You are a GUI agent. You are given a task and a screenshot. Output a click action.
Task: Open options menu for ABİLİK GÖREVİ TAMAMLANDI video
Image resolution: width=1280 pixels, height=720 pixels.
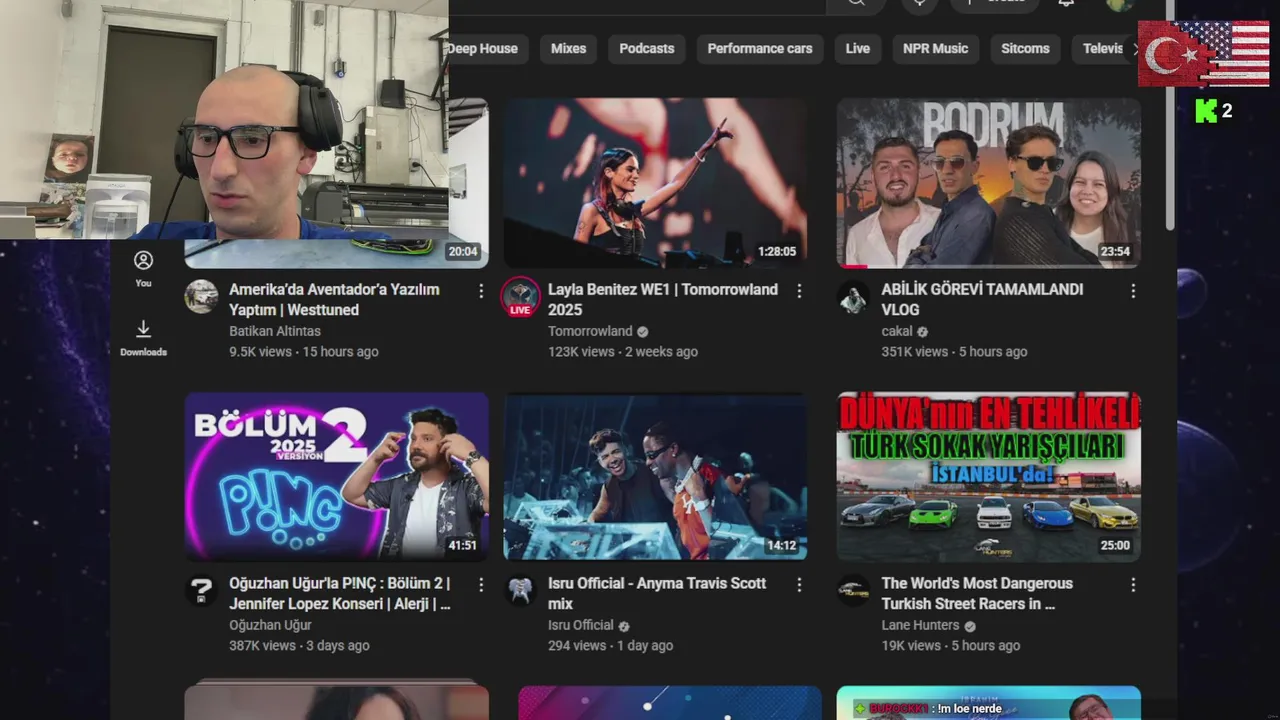click(1133, 291)
